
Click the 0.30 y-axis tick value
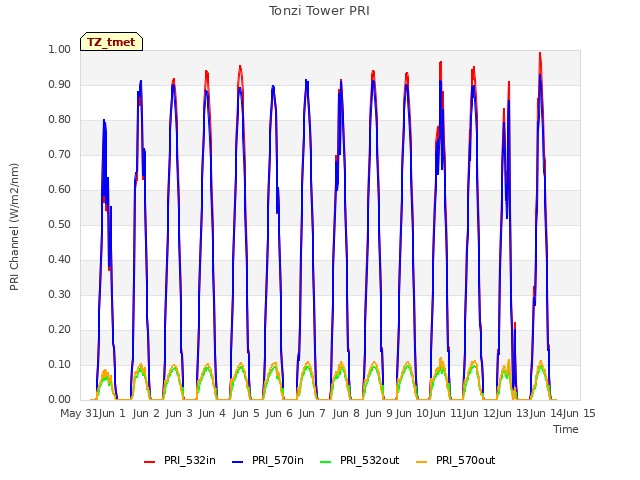[60, 295]
